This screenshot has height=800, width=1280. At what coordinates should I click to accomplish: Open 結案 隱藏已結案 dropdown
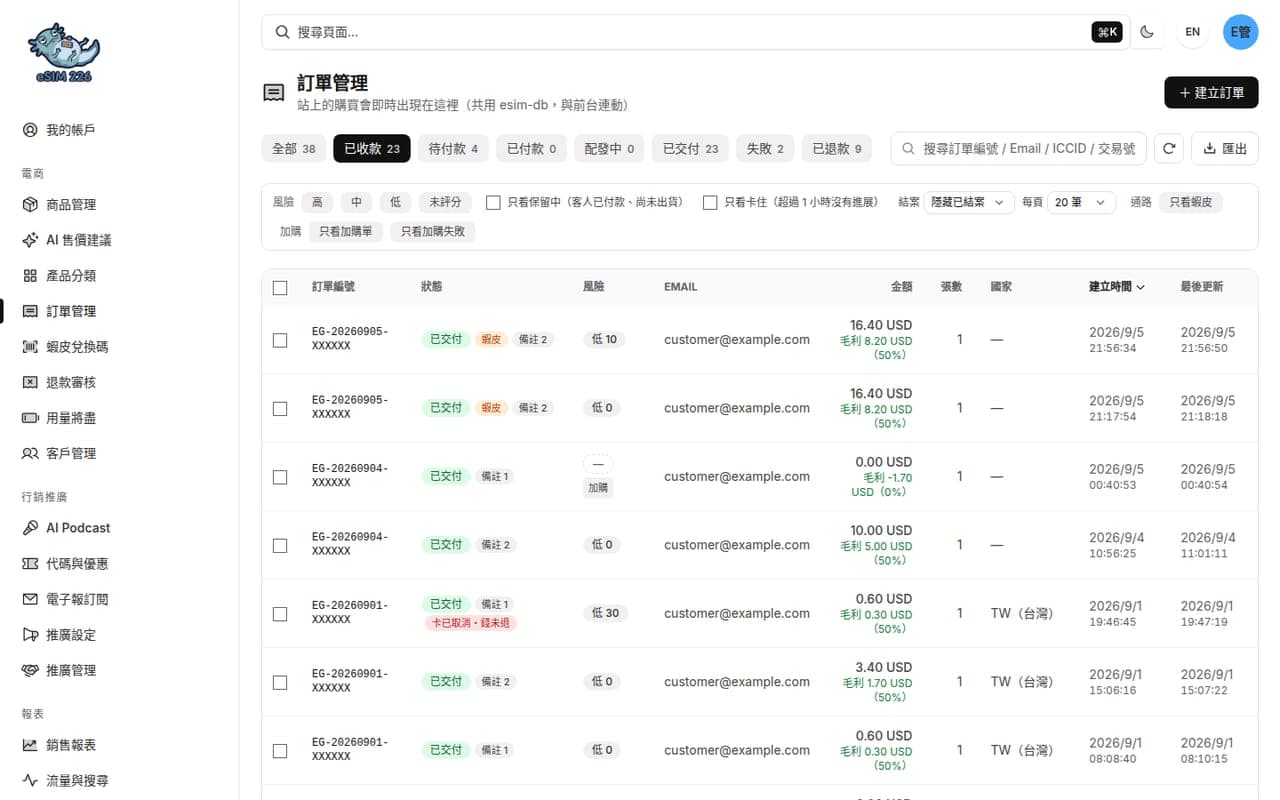[x=969, y=202]
